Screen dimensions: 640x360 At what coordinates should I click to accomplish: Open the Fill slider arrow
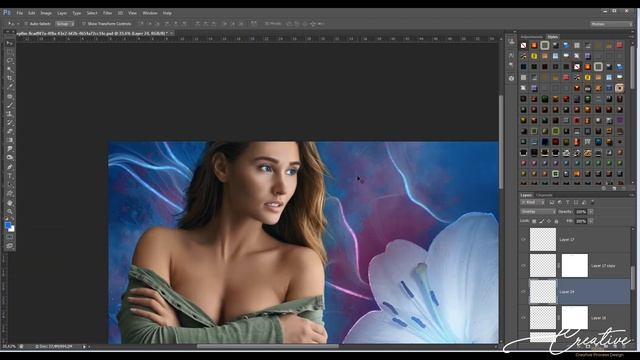click(591, 221)
